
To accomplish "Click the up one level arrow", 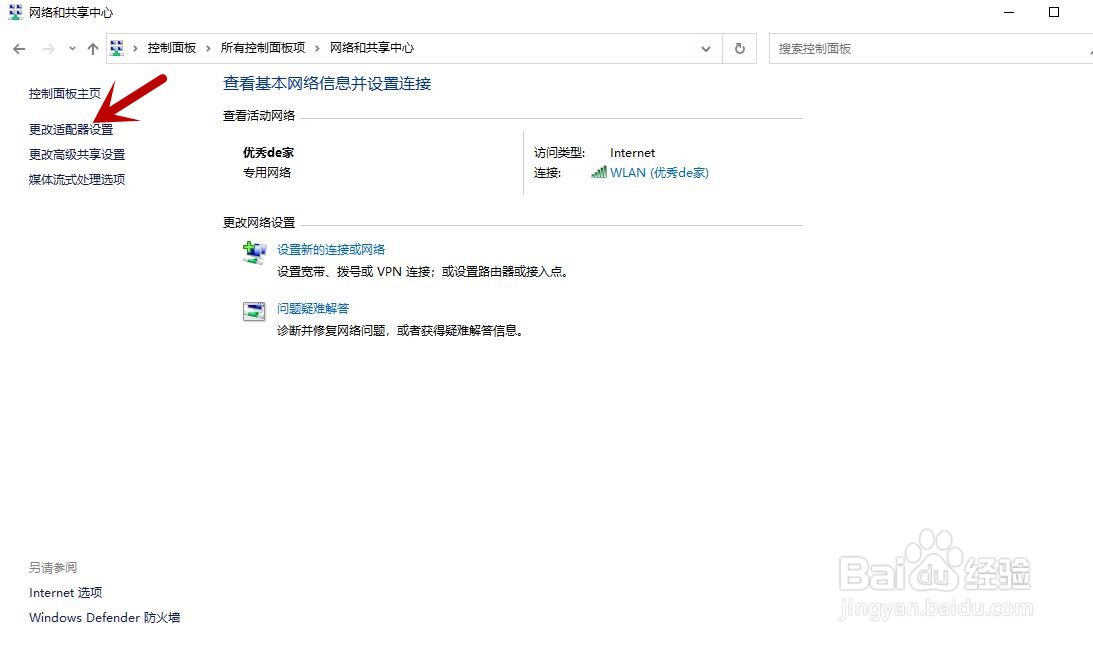I will click(x=92, y=48).
